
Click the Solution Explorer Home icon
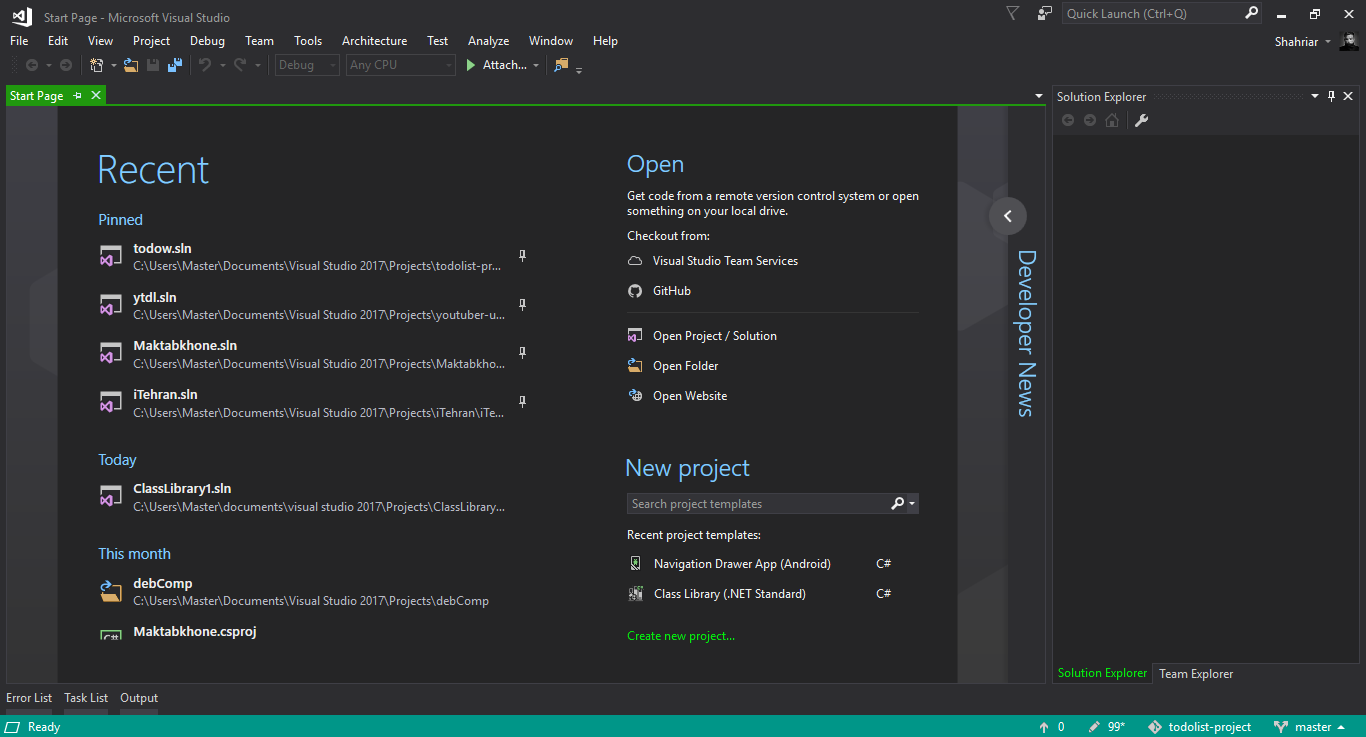1112,120
